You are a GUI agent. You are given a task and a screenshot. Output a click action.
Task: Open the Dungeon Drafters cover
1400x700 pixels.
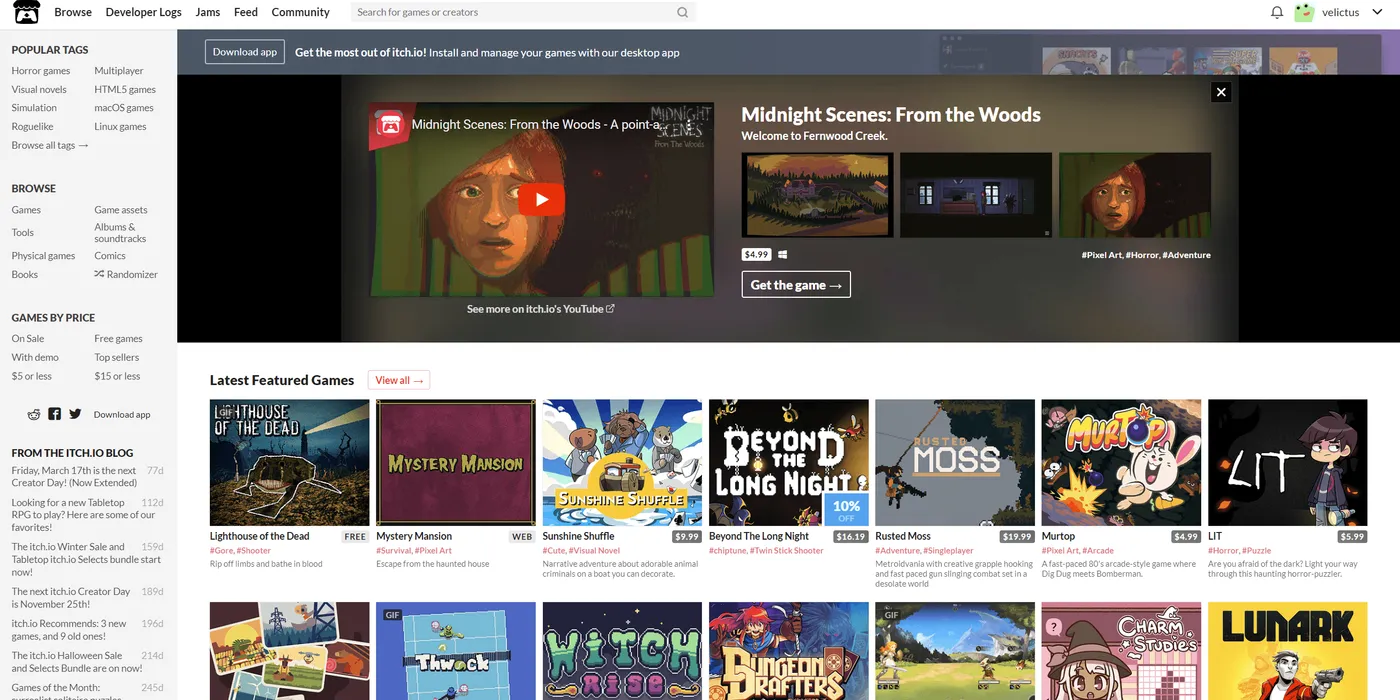pos(789,651)
